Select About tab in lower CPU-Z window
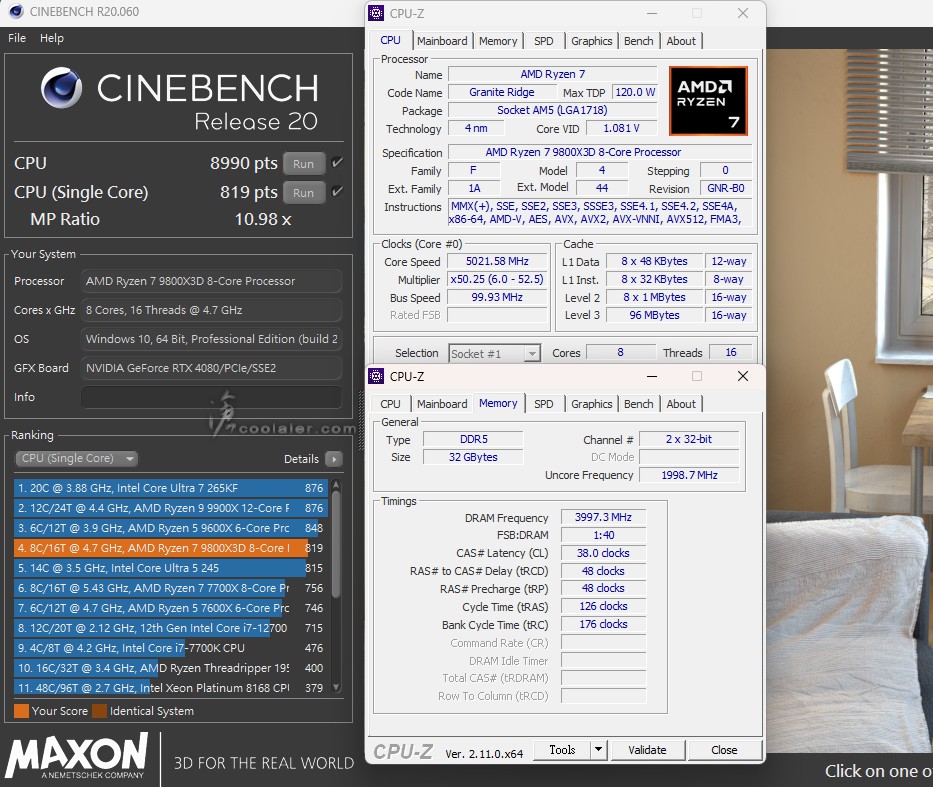Image resolution: width=933 pixels, height=787 pixels. [x=681, y=404]
